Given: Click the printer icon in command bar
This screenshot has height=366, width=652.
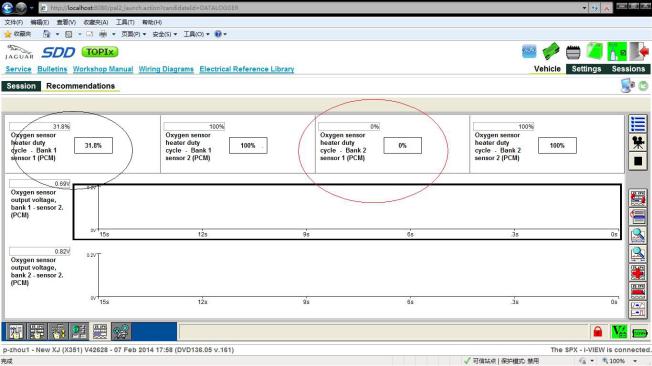Looking at the screenshot, I should pyautogui.click(x=103, y=34).
